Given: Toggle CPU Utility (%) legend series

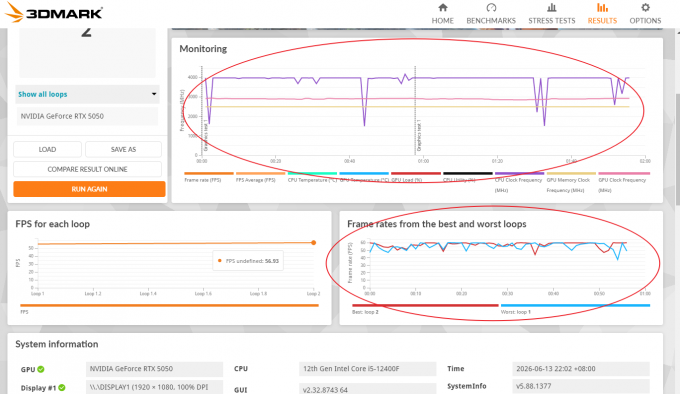Looking at the screenshot, I should click(468, 177).
